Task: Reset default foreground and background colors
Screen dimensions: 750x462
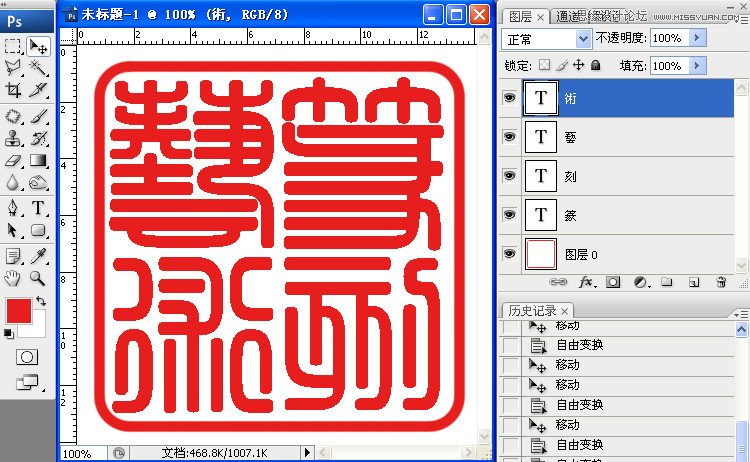Action: click(x=8, y=333)
